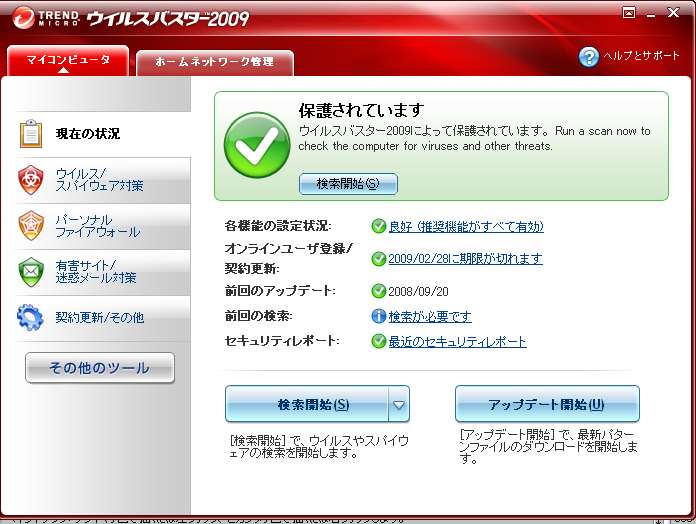The image size is (696, 524).
Task: Click the red biohazard shield icon
Action: (x=31, y=180)
